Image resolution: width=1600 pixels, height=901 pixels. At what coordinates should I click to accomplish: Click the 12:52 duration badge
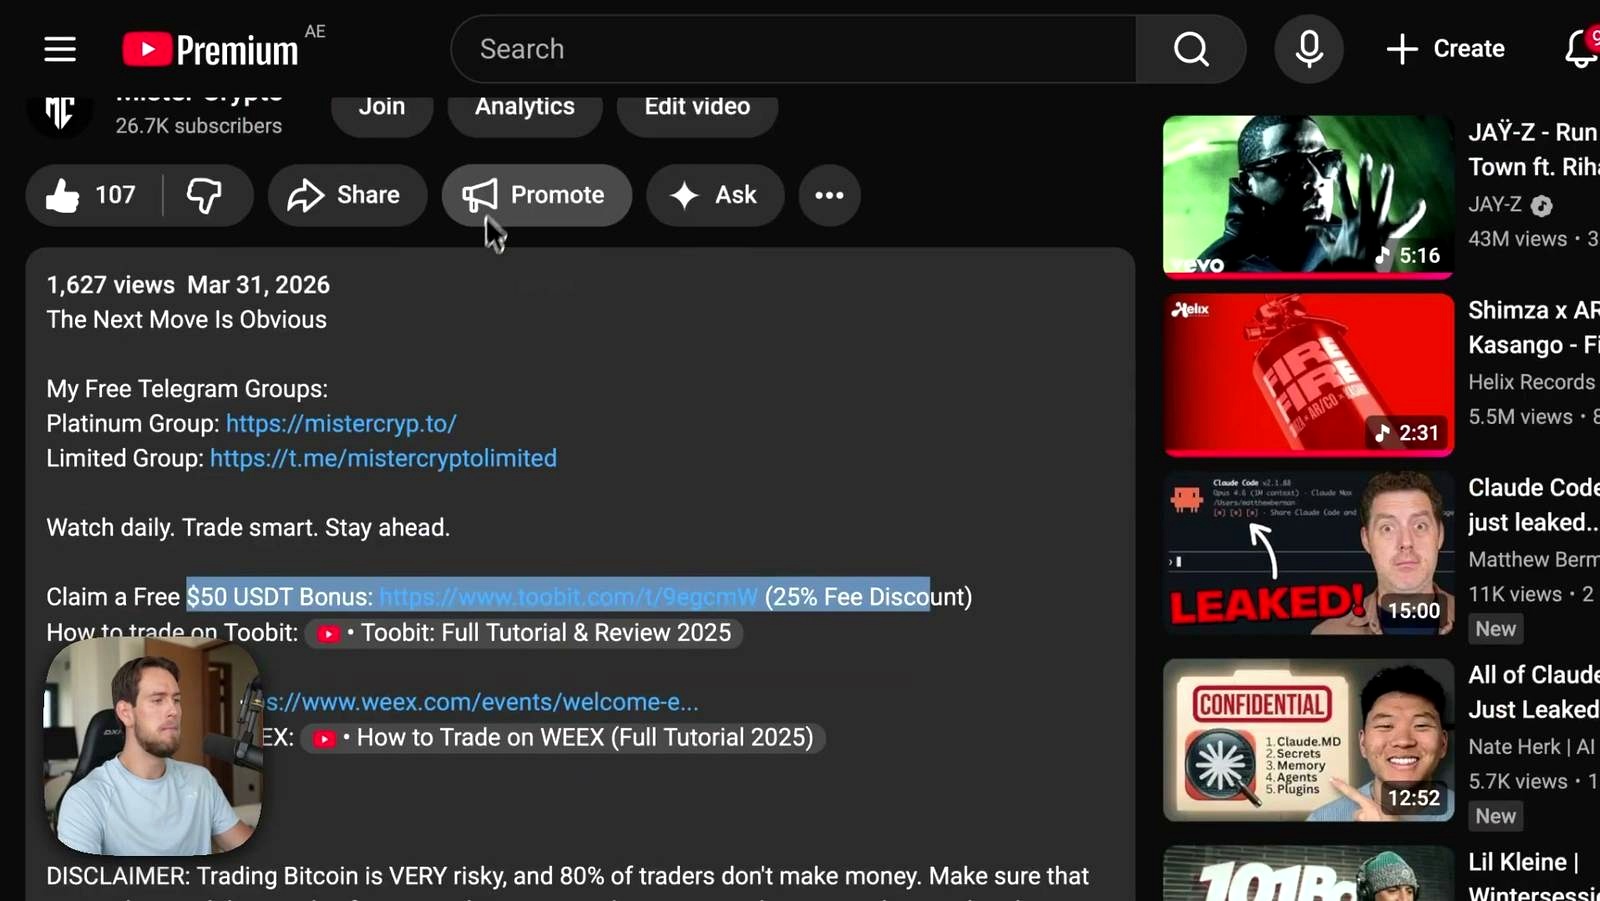pyautogui.click(x=1414, y=798)
